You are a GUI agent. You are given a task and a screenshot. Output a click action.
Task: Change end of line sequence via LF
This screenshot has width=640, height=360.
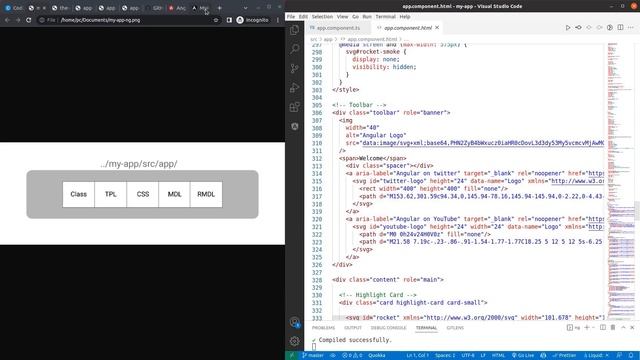click(x=483, y=356)
